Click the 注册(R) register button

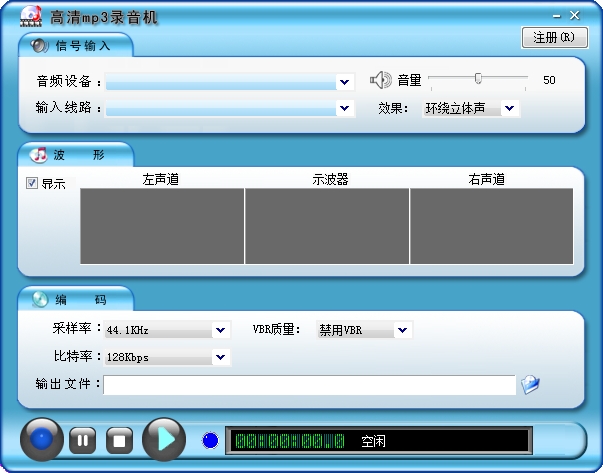[x=553, y=38]
